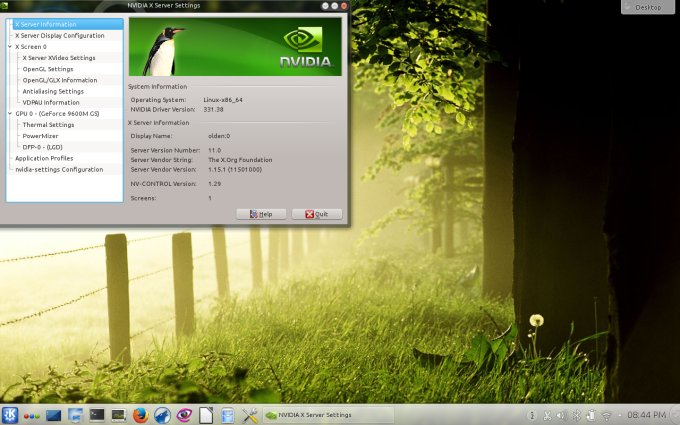Image resolution: width=680 pixels, height=425 pixels.
Task: Select X Server Display Configuration
Action: coord(60,36)
